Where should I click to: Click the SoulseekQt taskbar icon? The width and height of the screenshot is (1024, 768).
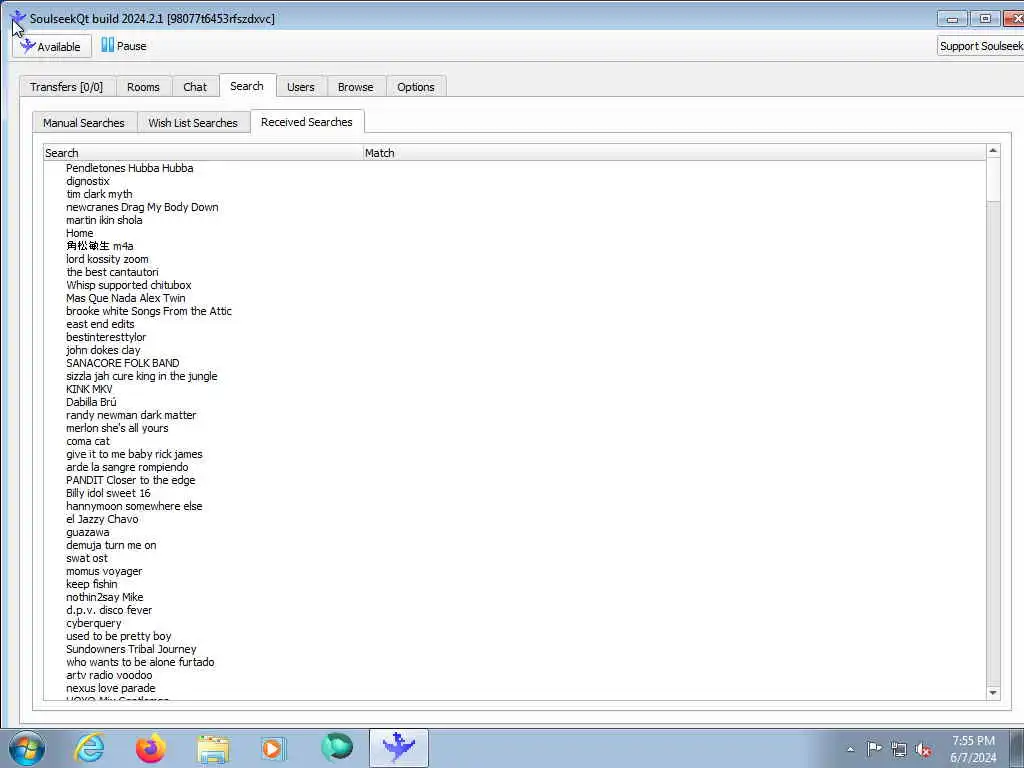click(398, 748)
